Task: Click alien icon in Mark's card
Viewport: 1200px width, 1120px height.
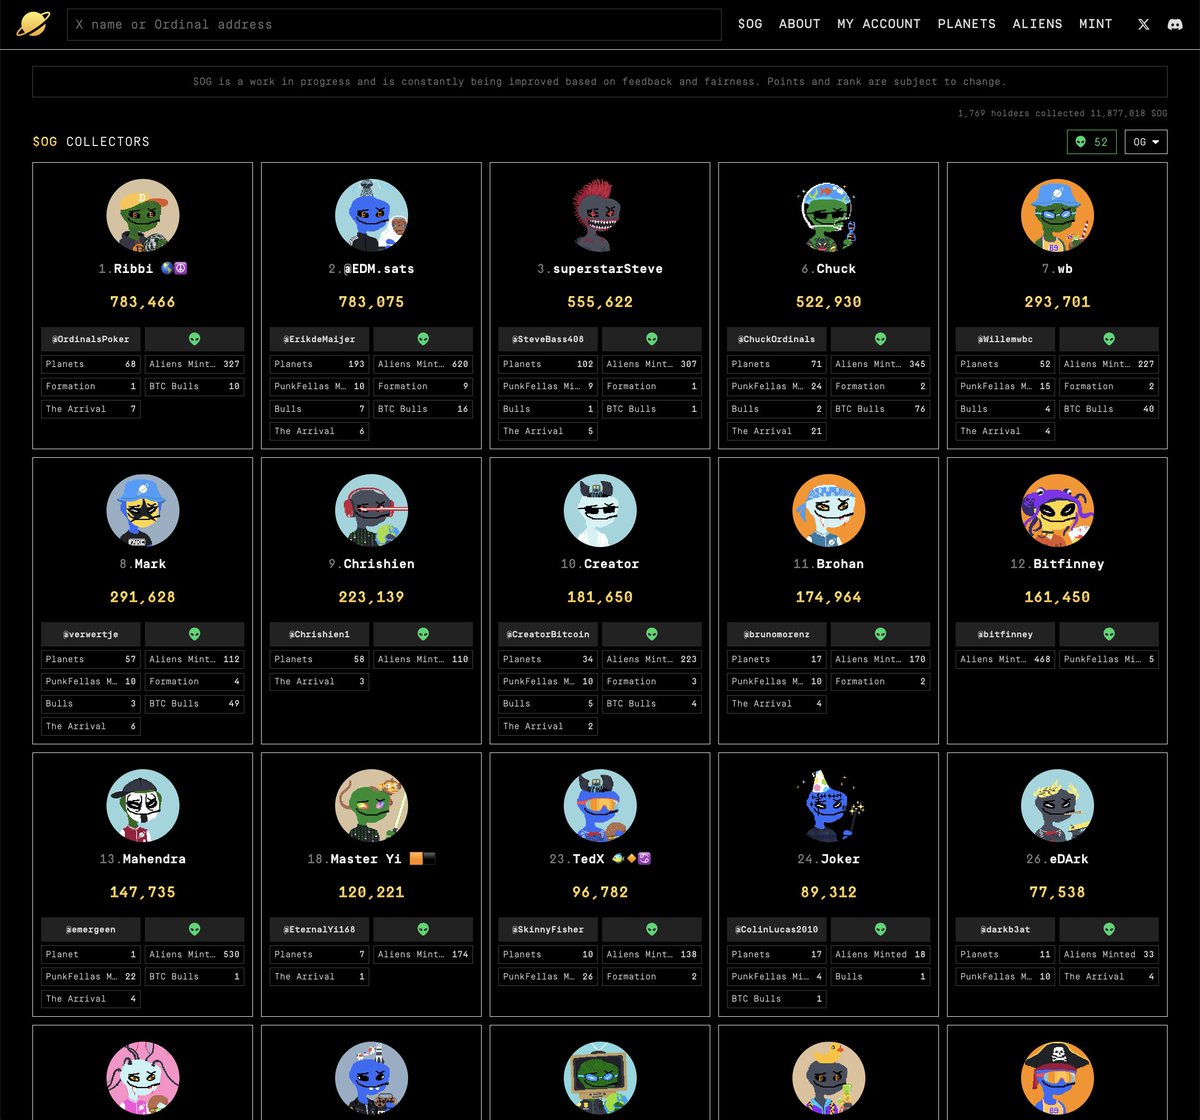Action: (x=194, y=634)
